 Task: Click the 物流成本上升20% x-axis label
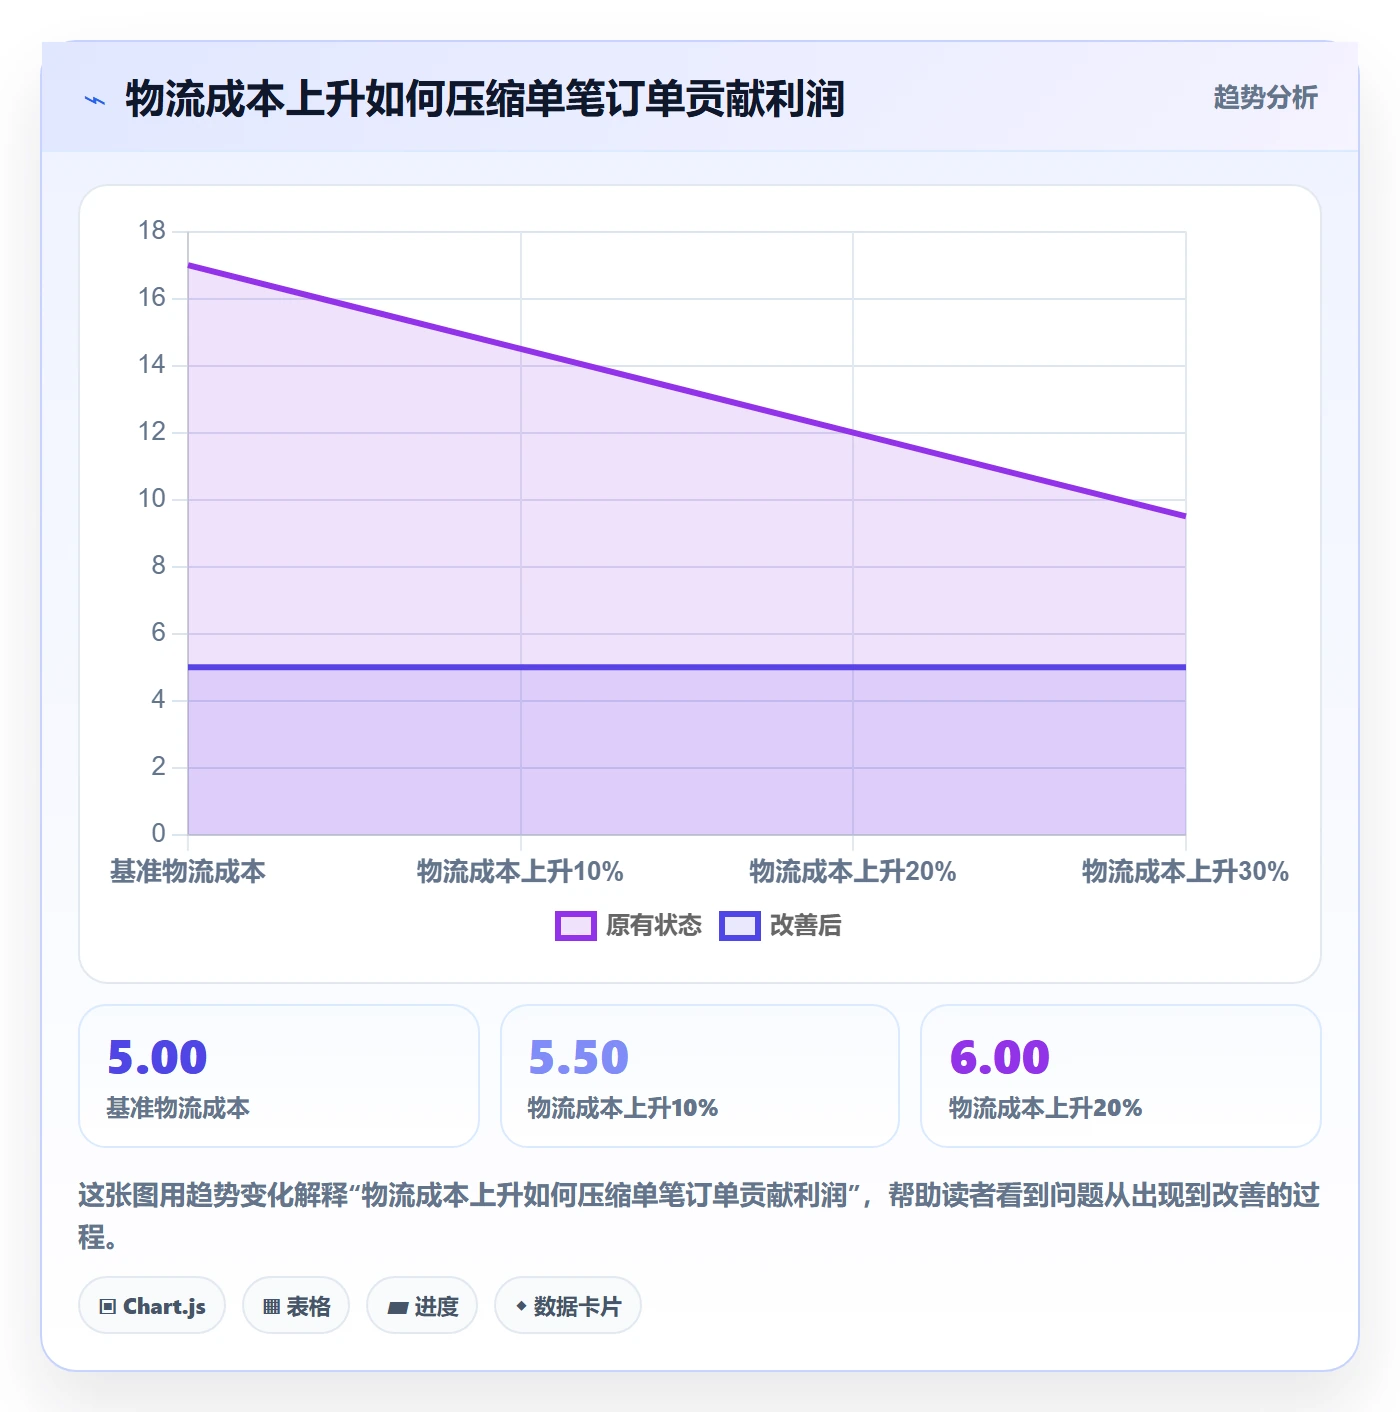pos(853,872)
